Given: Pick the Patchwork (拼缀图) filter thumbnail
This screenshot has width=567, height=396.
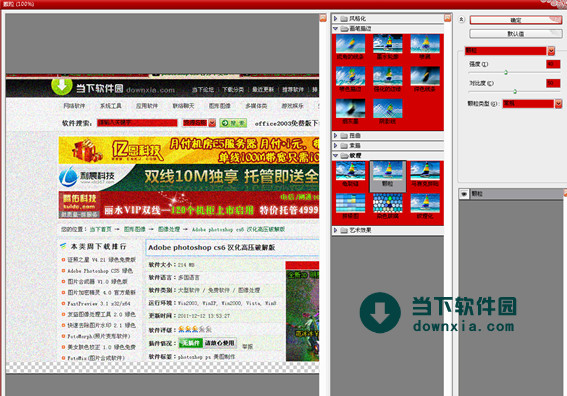Looking at the screenshot, I should point(350,206).
